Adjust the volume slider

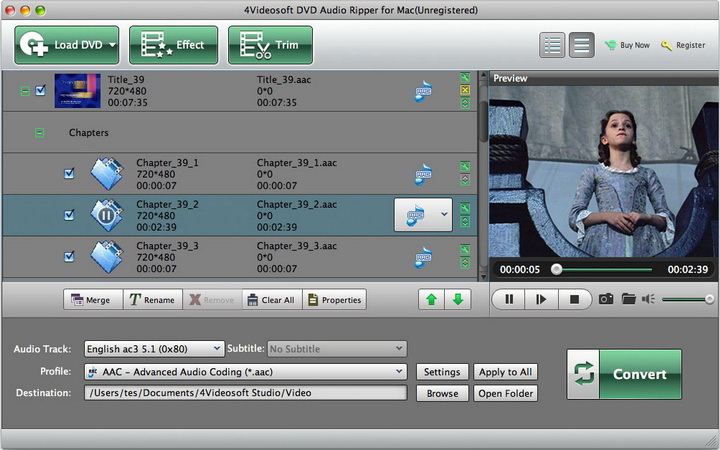(x=687, y=298)
